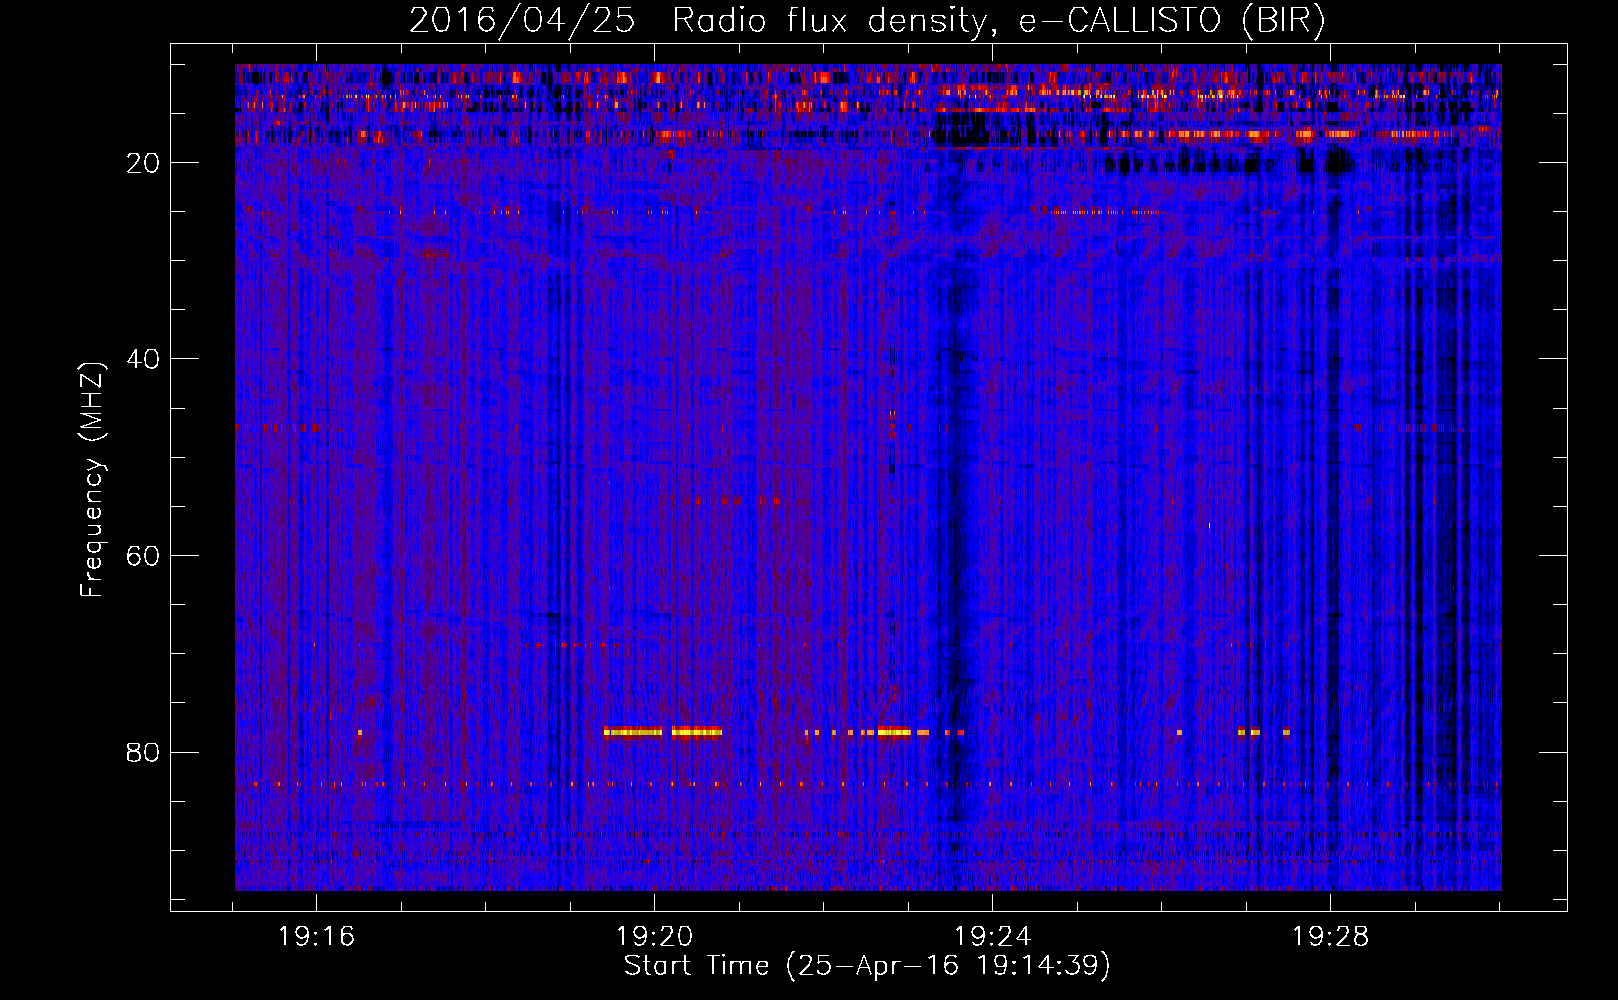Click the yellow band segment before 19:23
The image size is (1618, 1000).
(893, 732)
